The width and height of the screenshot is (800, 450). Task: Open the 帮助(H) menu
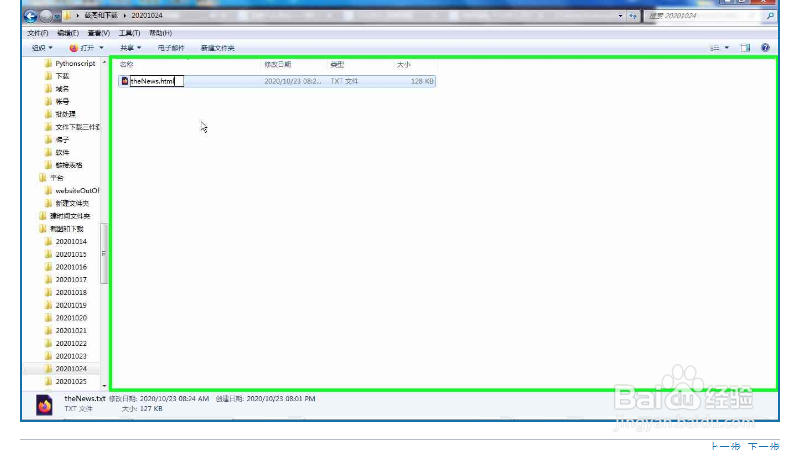point(160,33)
